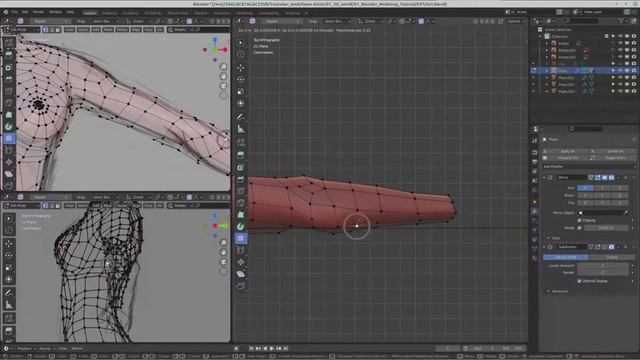Select the Poly Build tool in the red arm viewport
Screen dimensions: 640x360
(x=241, y=215)
